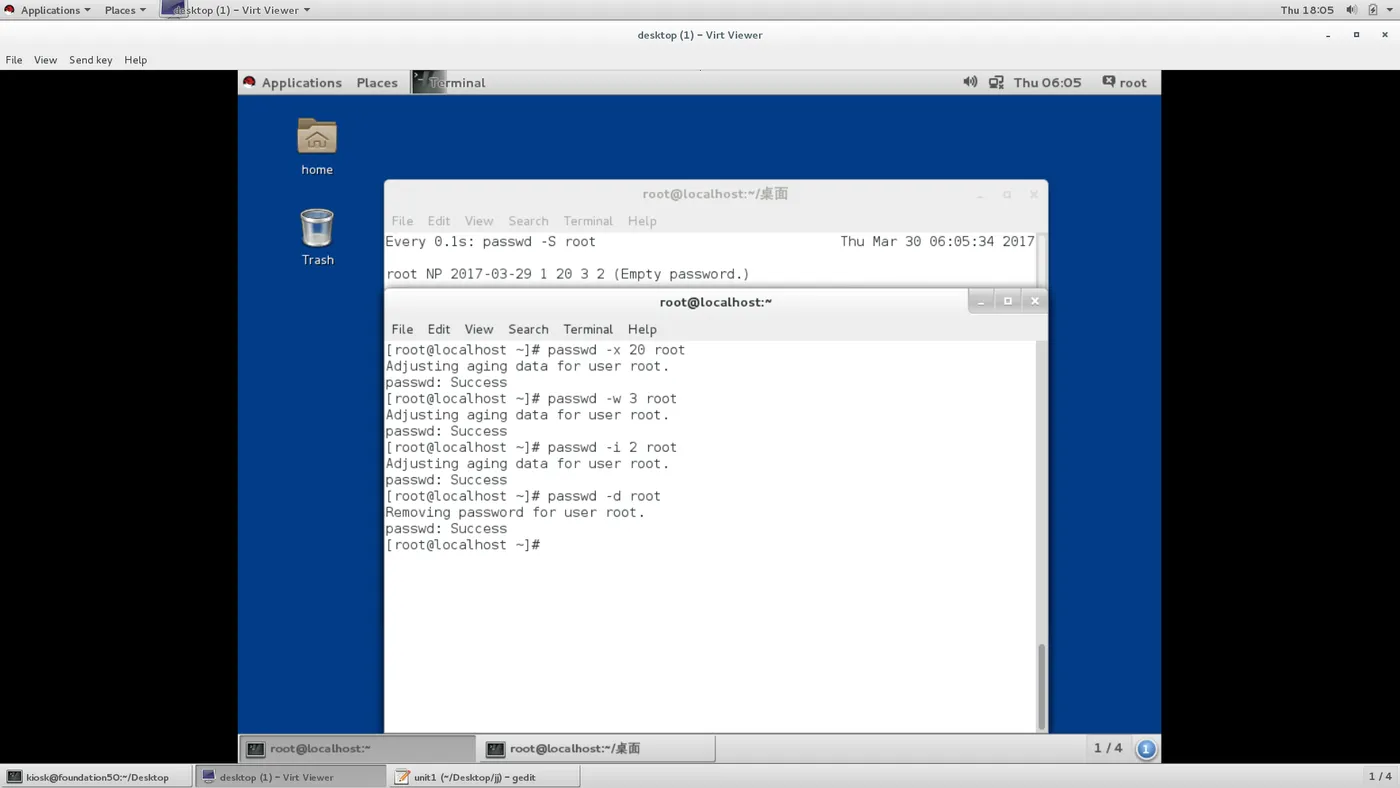
Task: Click the front terminal title bar root@localhost:~
Action: pyautogui.click(x=716, y=301)
